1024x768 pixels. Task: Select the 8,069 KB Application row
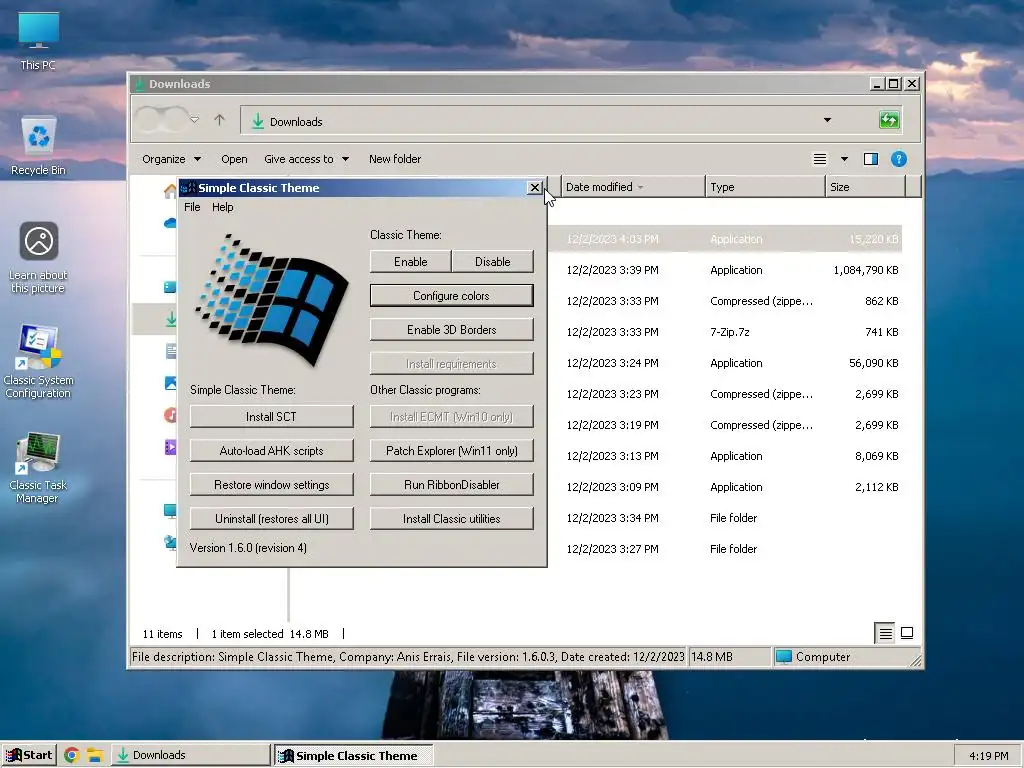pyautogui.click(x=725, y=456)
